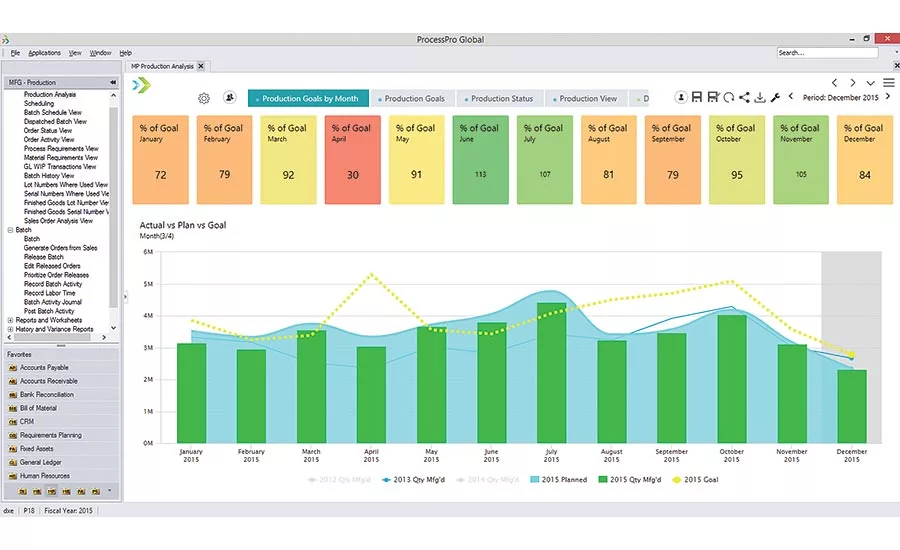
Task: Open the Help menu
Action: point(126,53)
